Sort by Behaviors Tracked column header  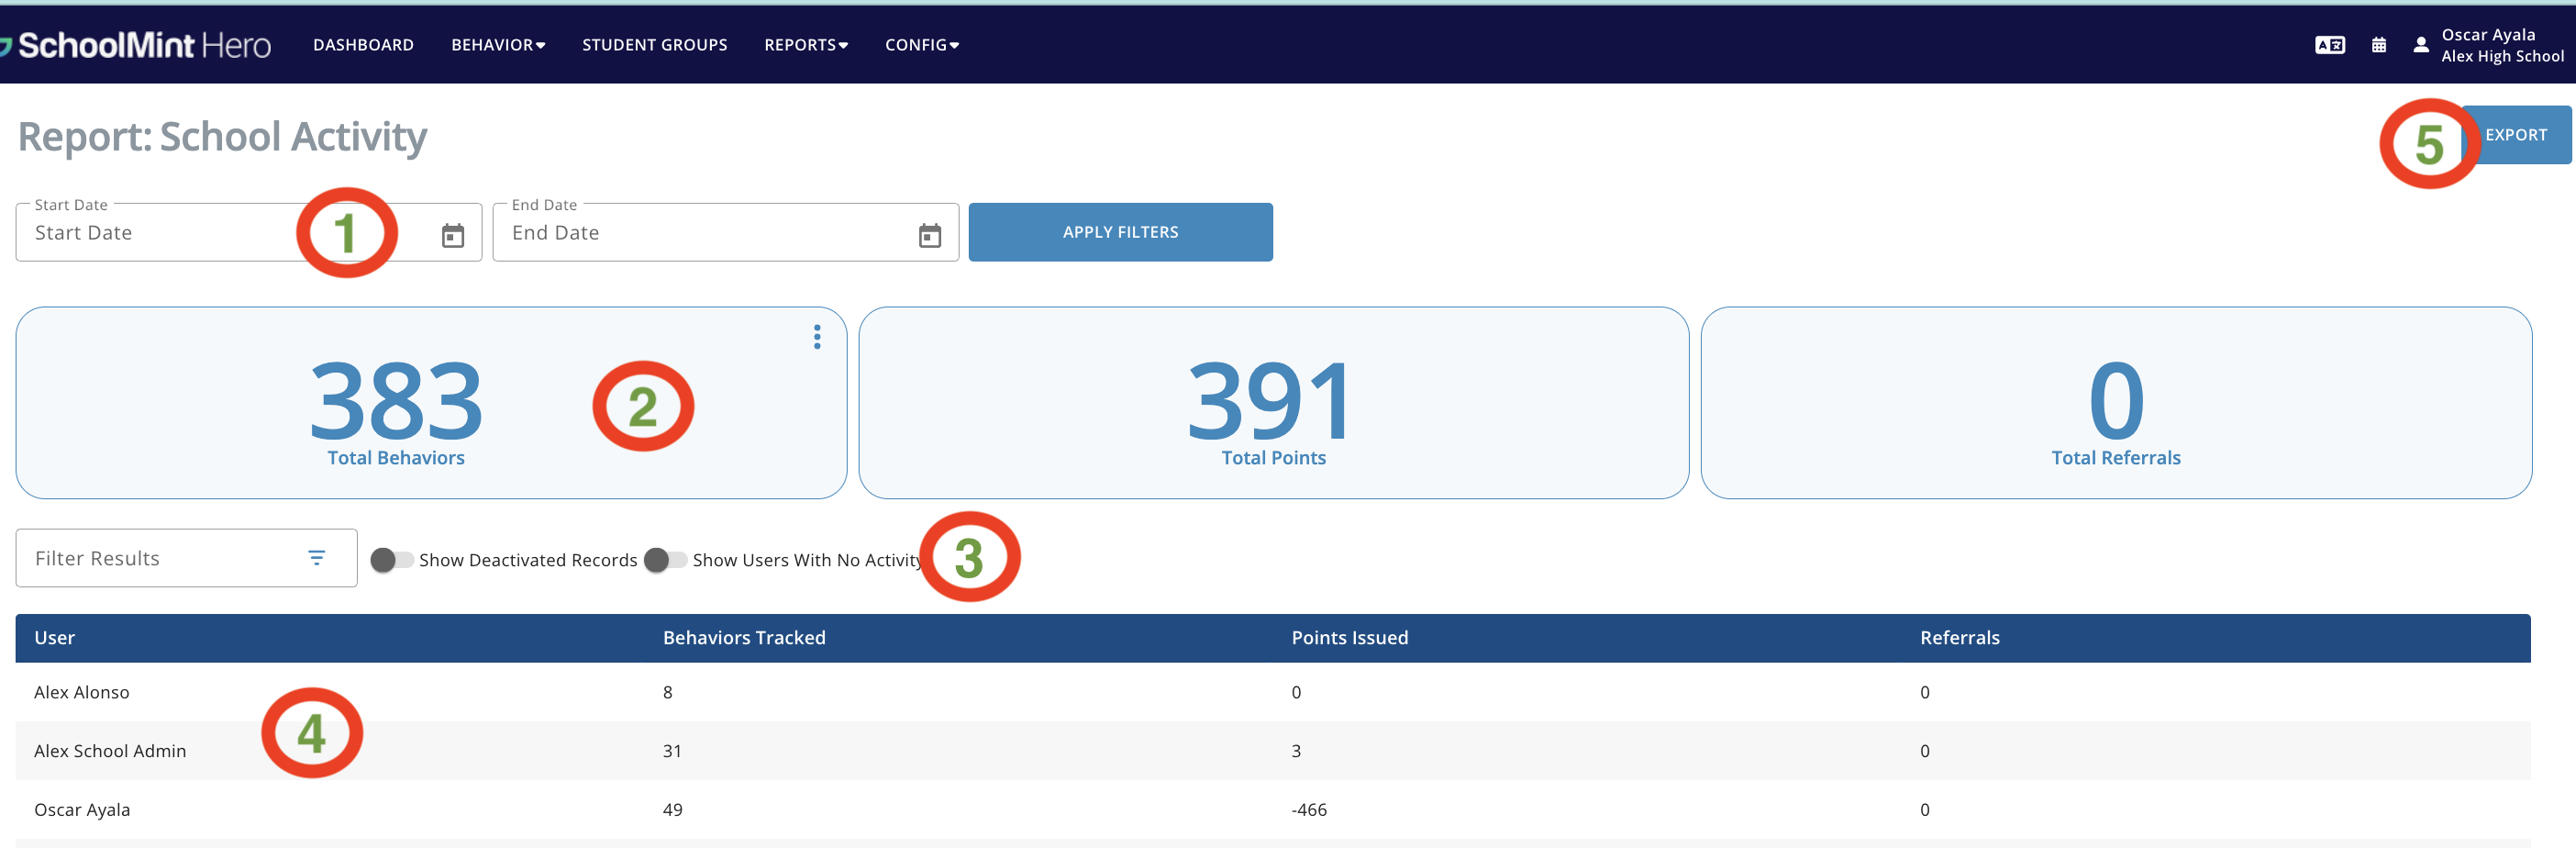click(x=744, y=638)
